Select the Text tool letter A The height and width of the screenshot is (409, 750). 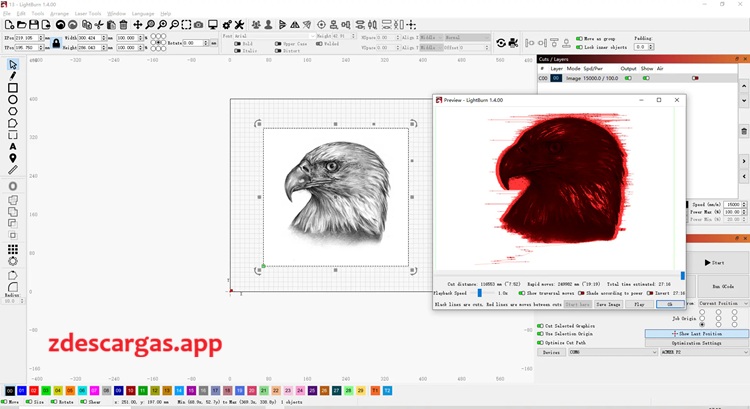click(13, 146)
